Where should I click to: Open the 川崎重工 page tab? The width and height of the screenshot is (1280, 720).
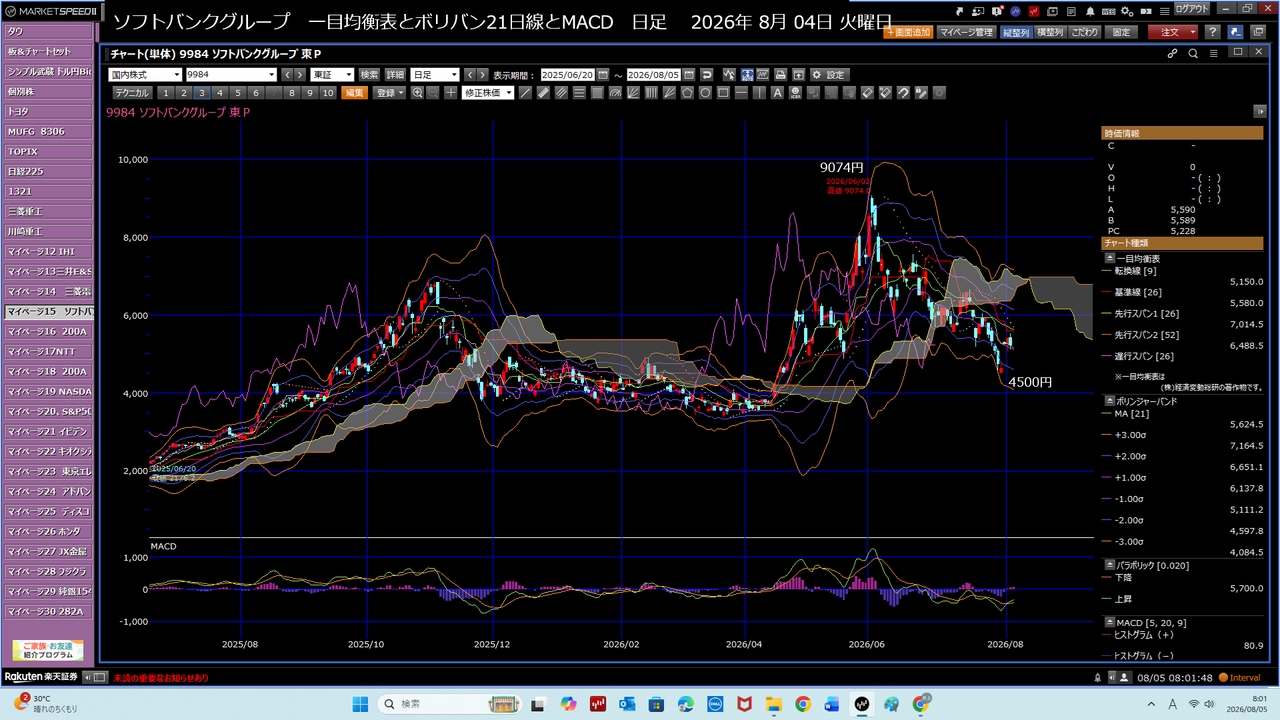tap(48, 231)
